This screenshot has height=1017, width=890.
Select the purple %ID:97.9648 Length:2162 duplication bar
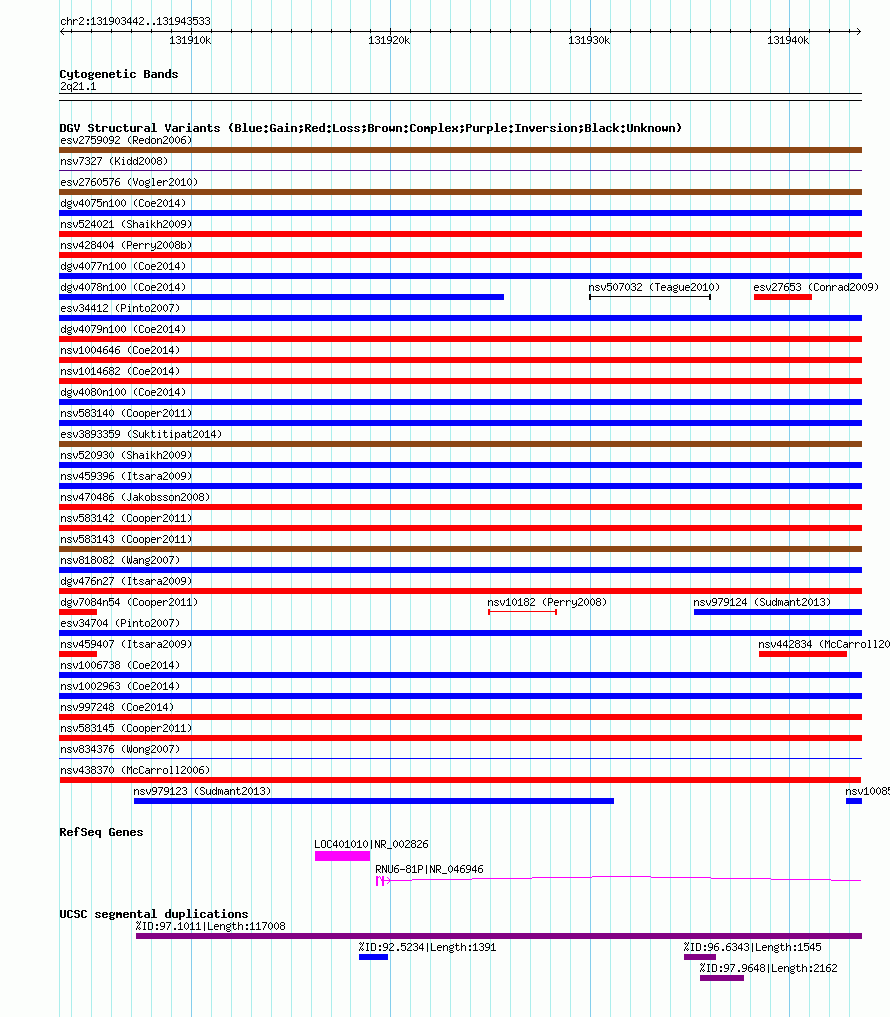pos(722,978)
